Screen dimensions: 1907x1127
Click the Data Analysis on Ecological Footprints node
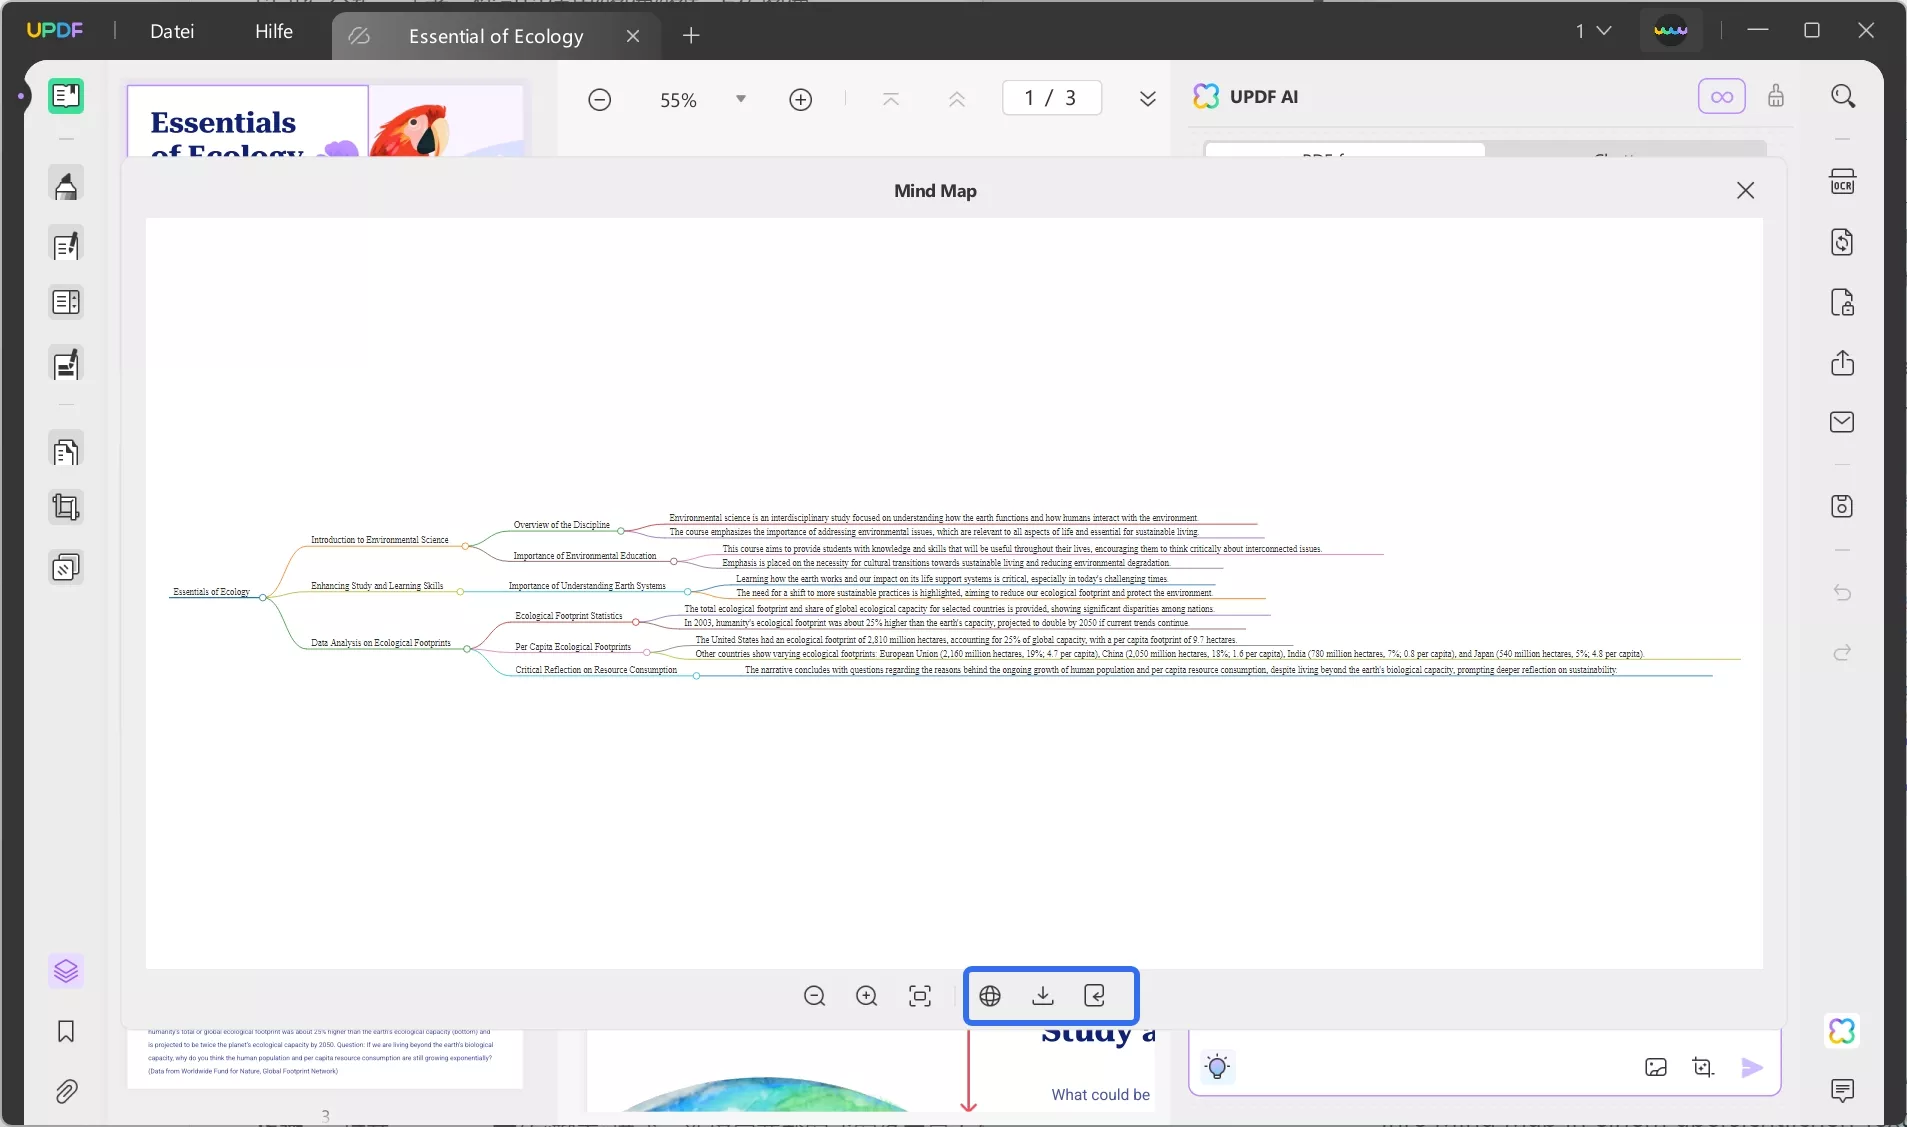(x=381, y=643)
